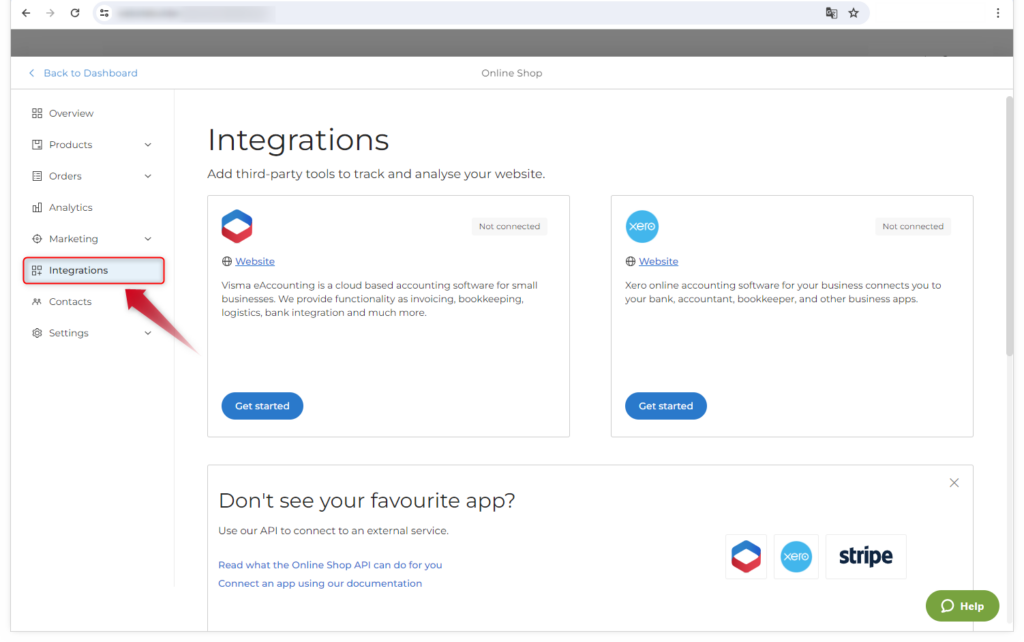Click the browser back arrow

pyautogui.click(x=26, y=13)
